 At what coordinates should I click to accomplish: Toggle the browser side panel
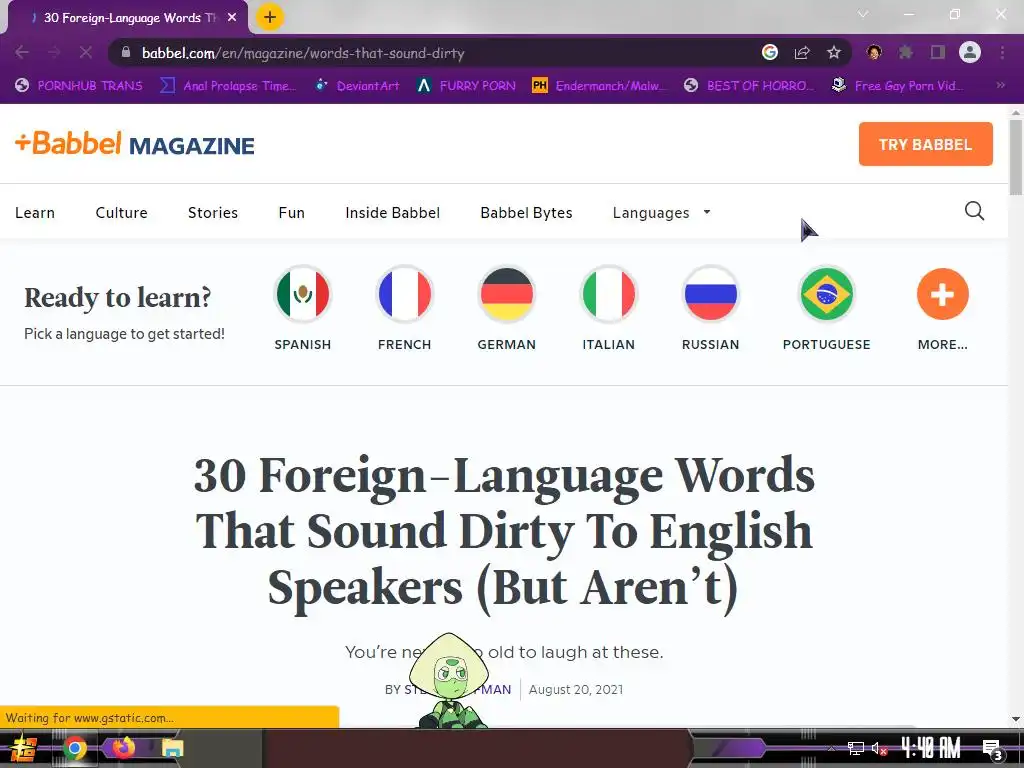tap(938, 52)
